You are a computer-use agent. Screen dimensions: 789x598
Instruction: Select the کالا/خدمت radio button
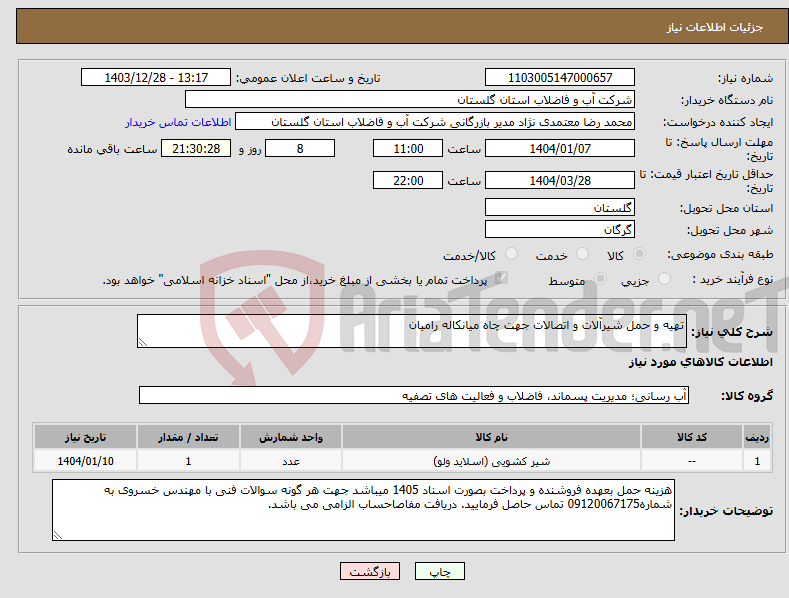pyautogui.click(x=511, y=254)
